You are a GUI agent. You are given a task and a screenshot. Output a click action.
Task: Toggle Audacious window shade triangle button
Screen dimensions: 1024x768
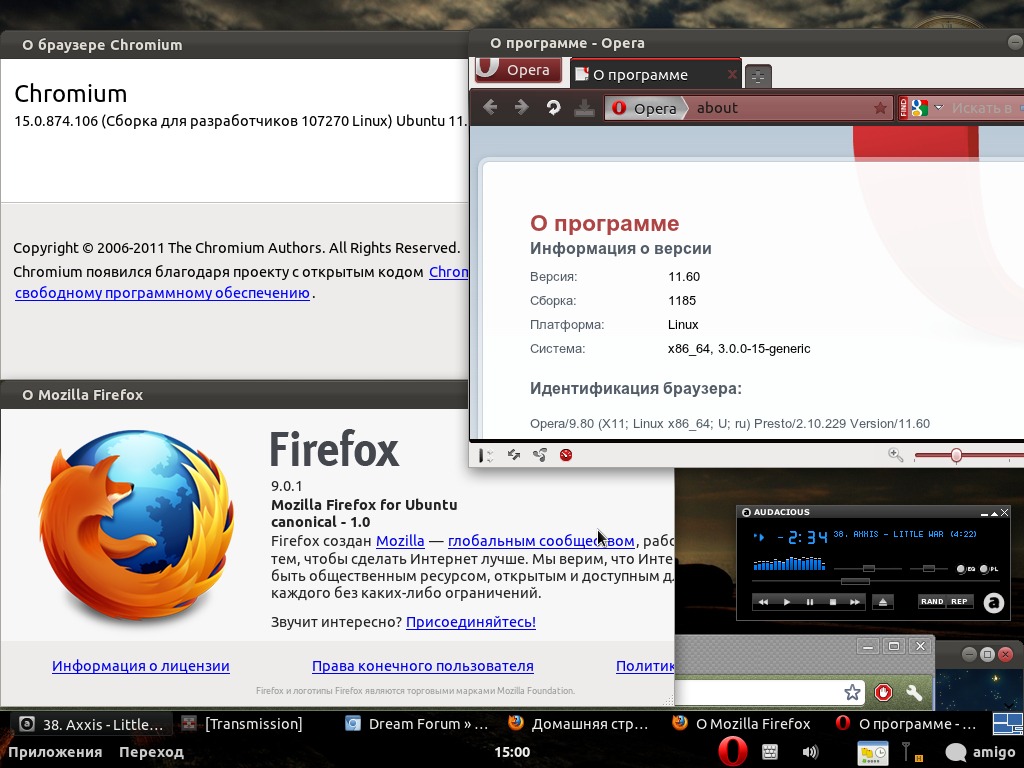995,513
